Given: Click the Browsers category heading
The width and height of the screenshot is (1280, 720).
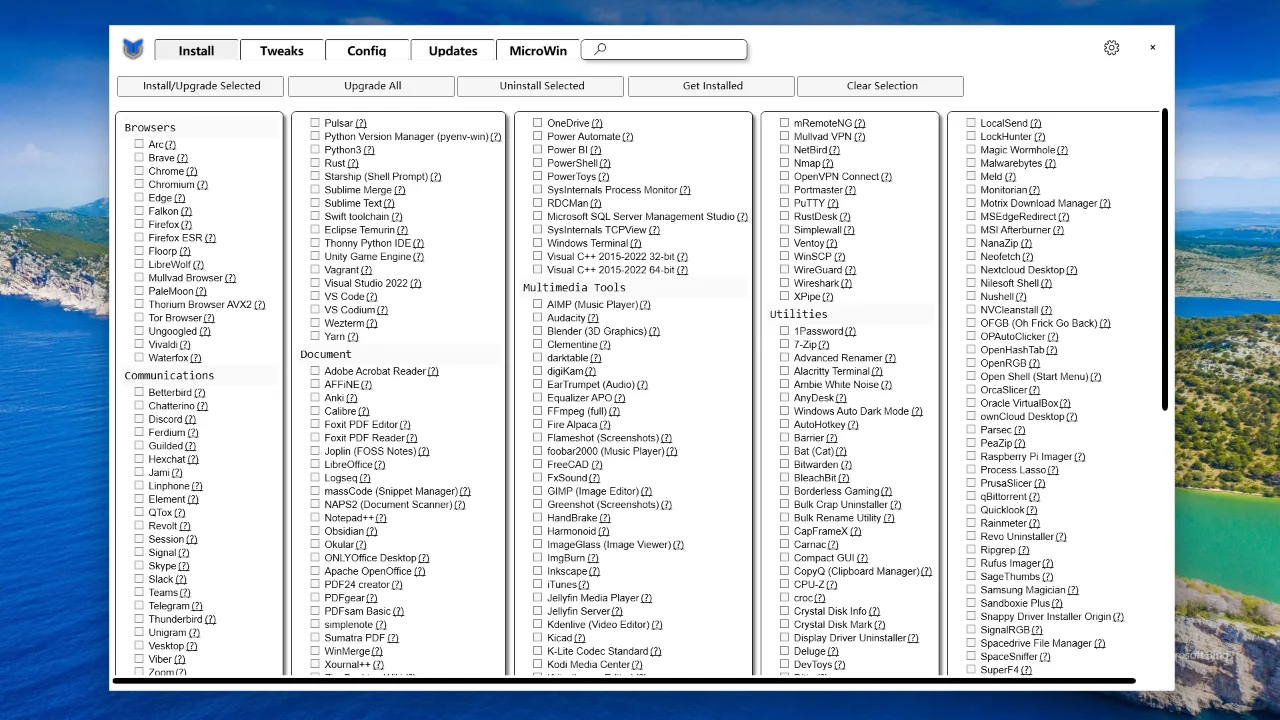Looking at the screenshot, I should [150, 128].
